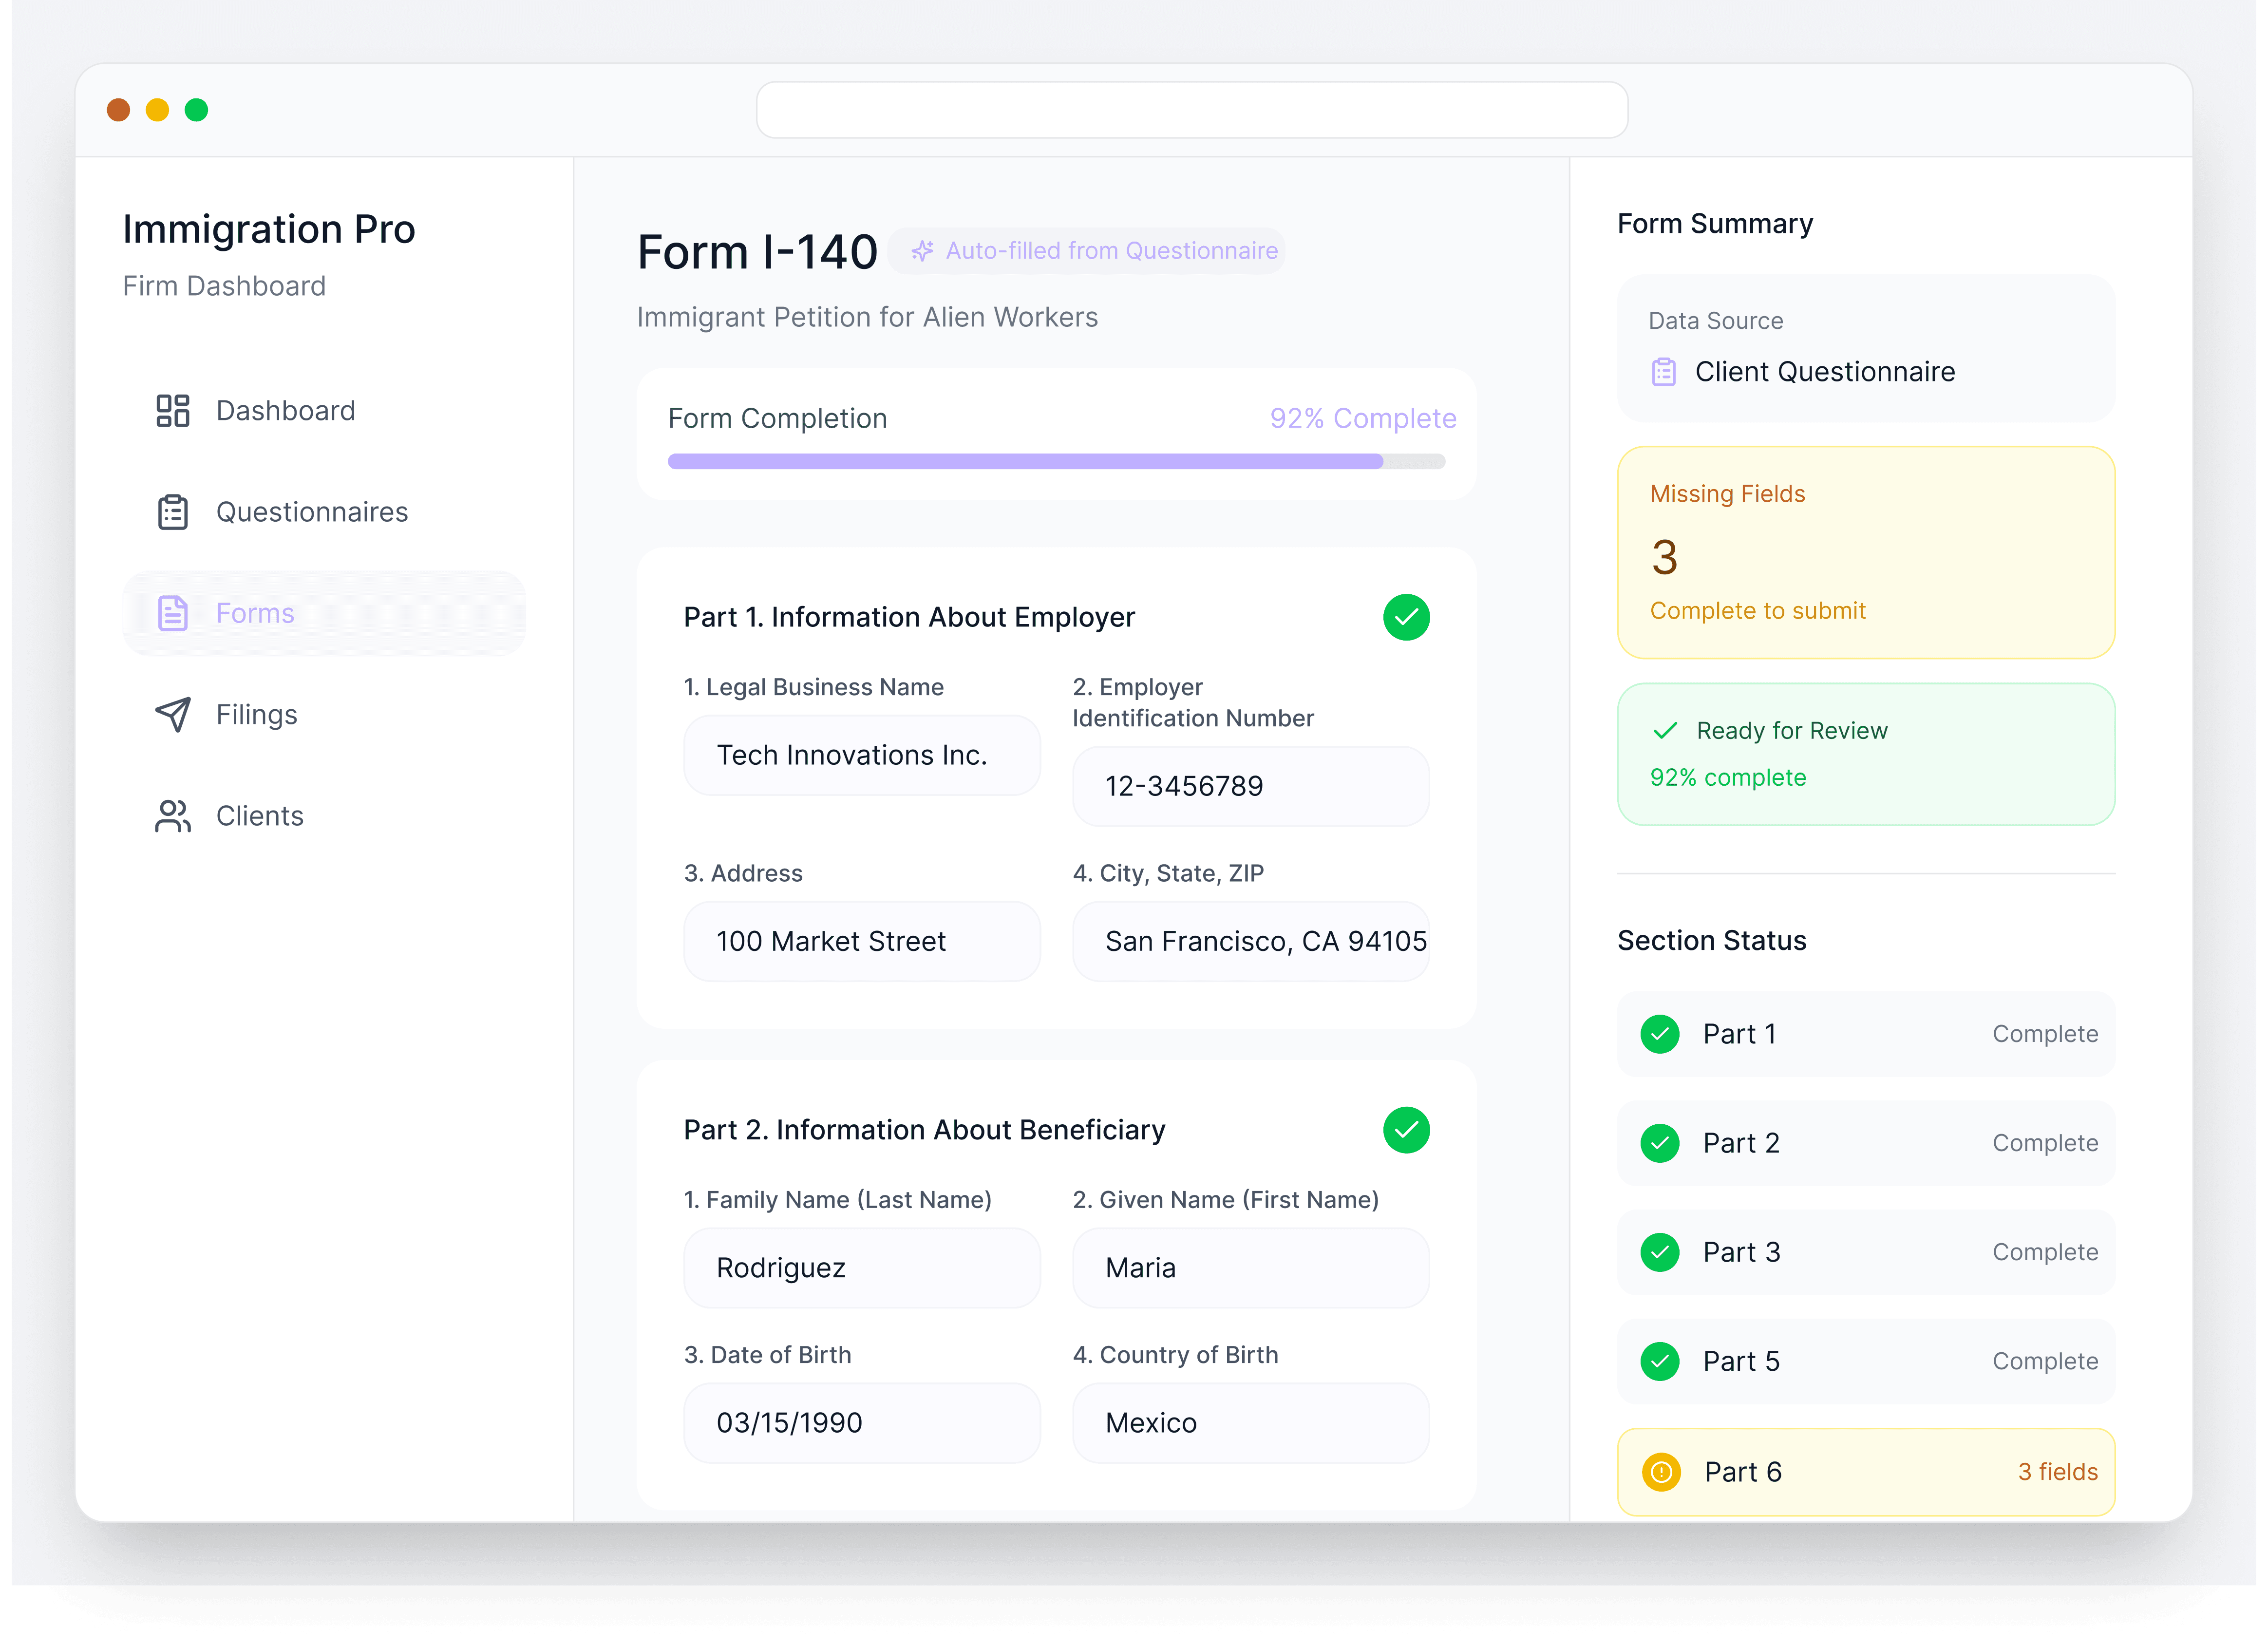Click the Part 3 green status check

[1660, 1252]
